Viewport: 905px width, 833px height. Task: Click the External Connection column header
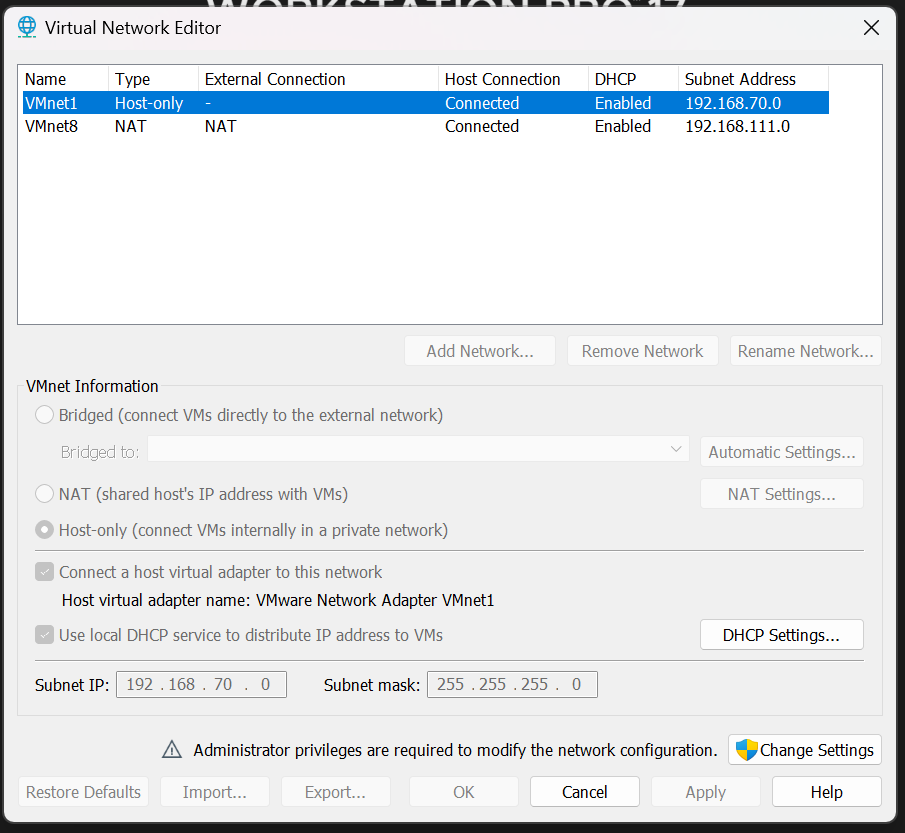(x=318, y=79)
